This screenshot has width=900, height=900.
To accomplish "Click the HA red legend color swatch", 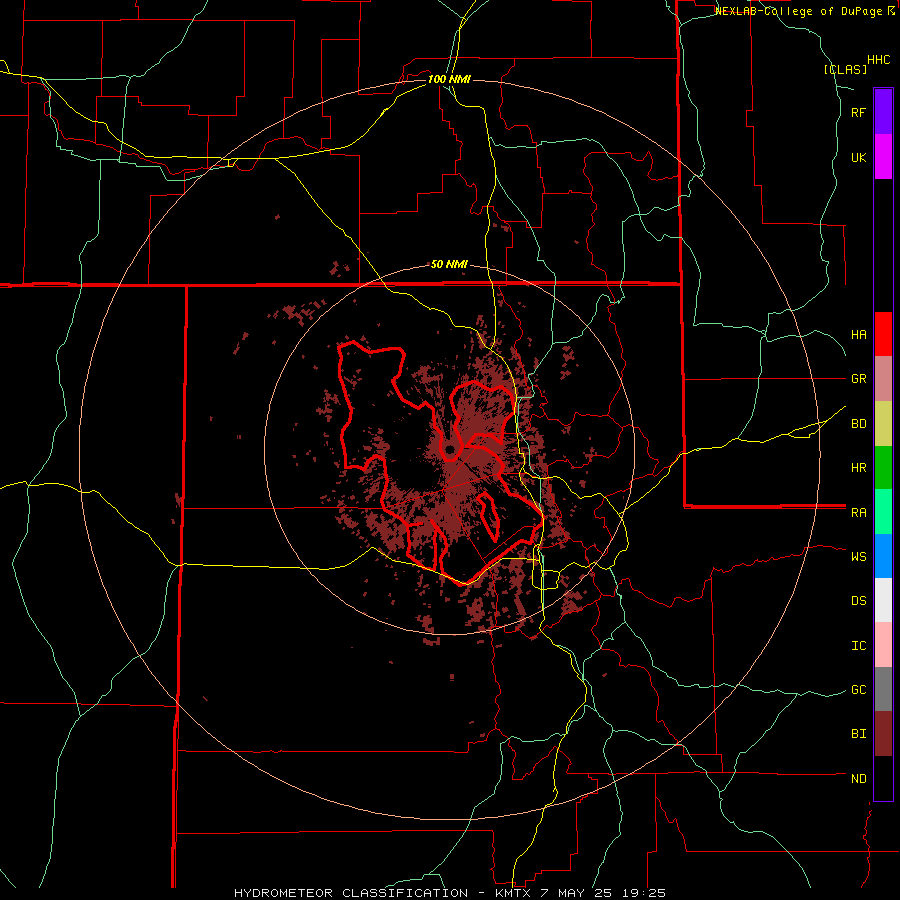I will [883, 334].
